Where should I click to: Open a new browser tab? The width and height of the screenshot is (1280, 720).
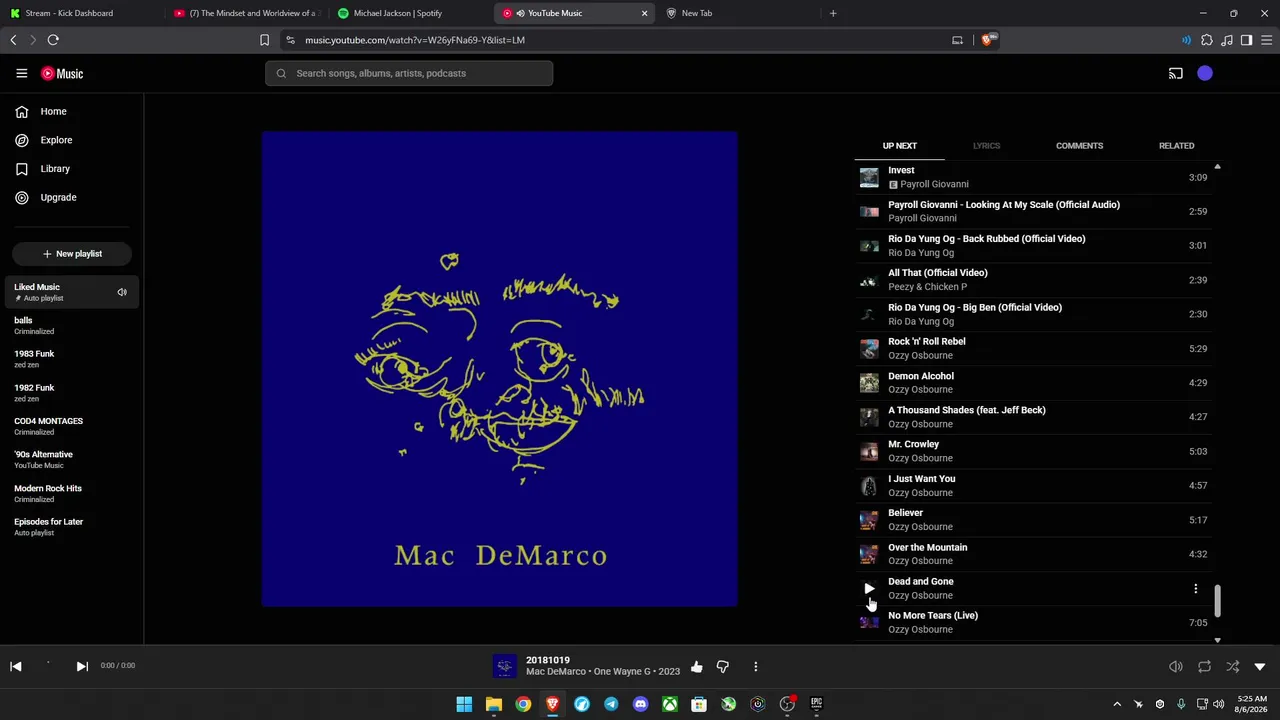click(833, 13)
